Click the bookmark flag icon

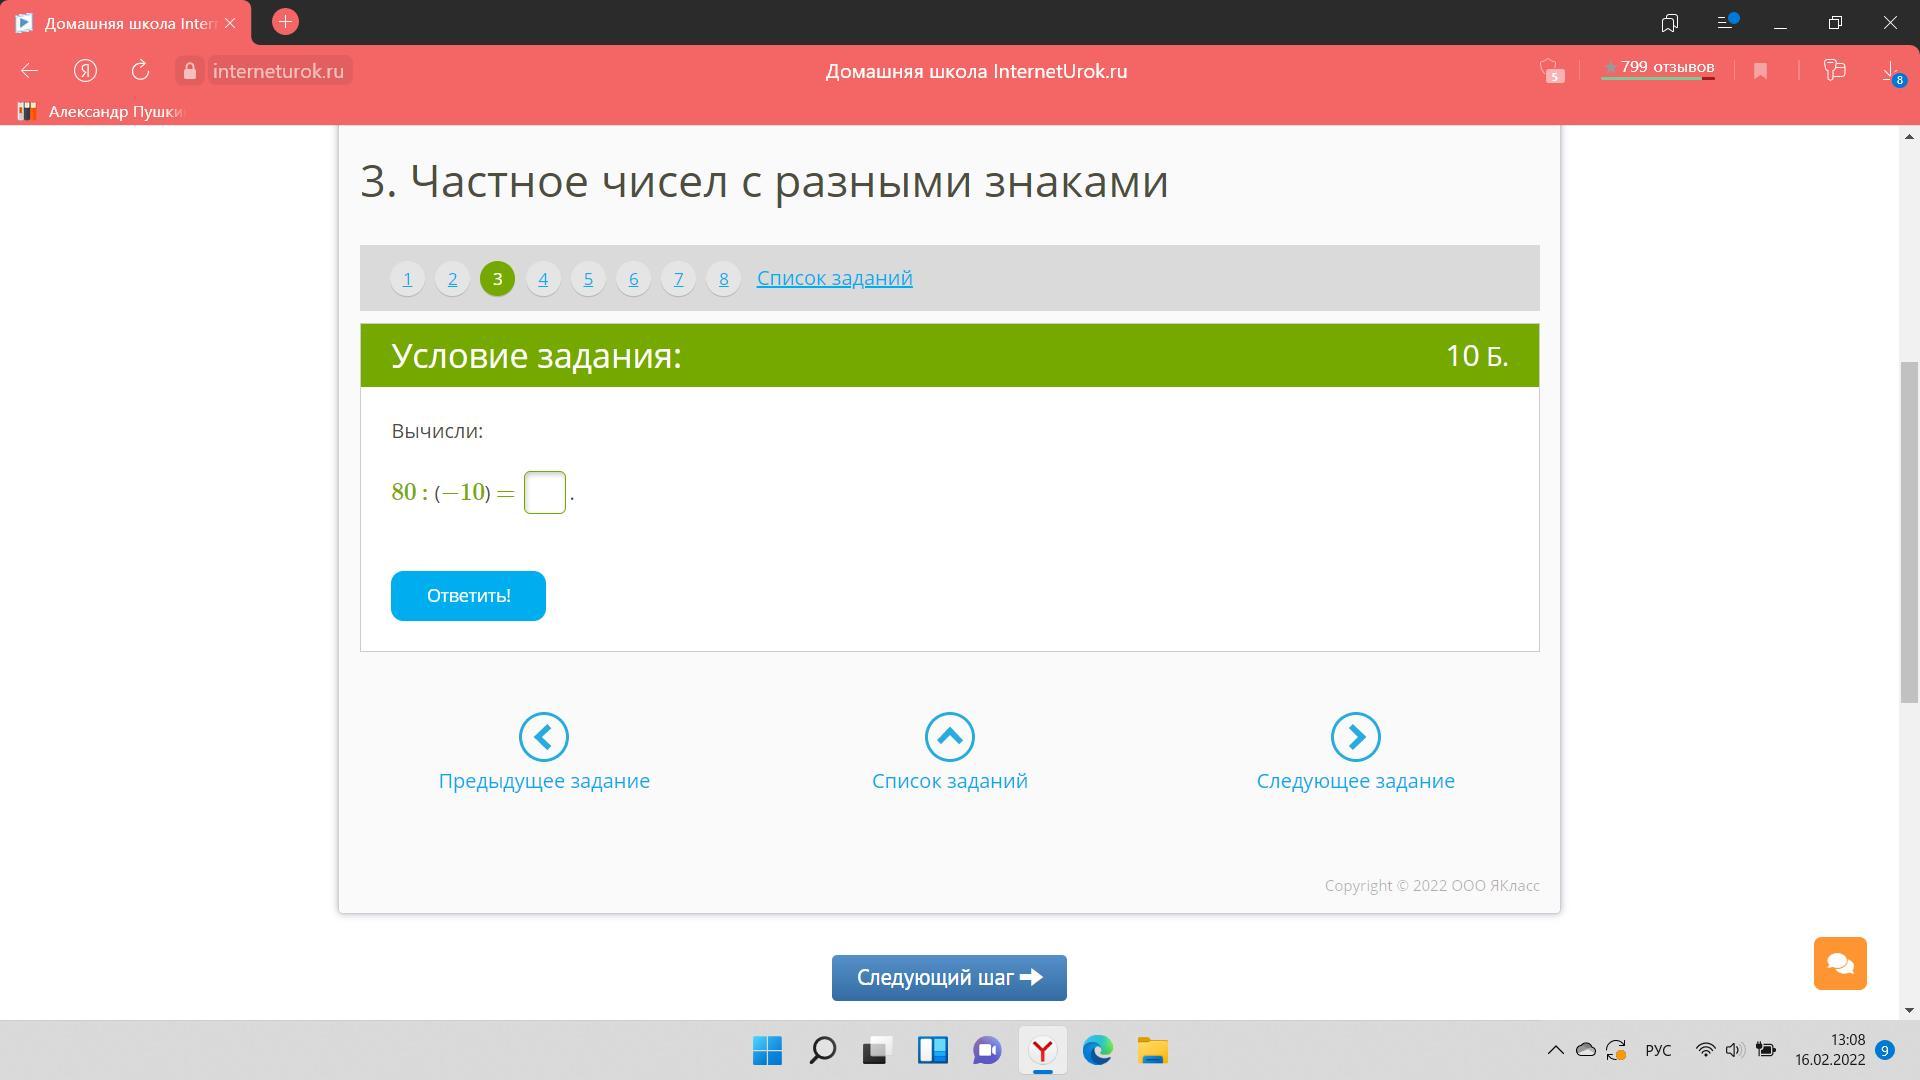coord(1760,71)
